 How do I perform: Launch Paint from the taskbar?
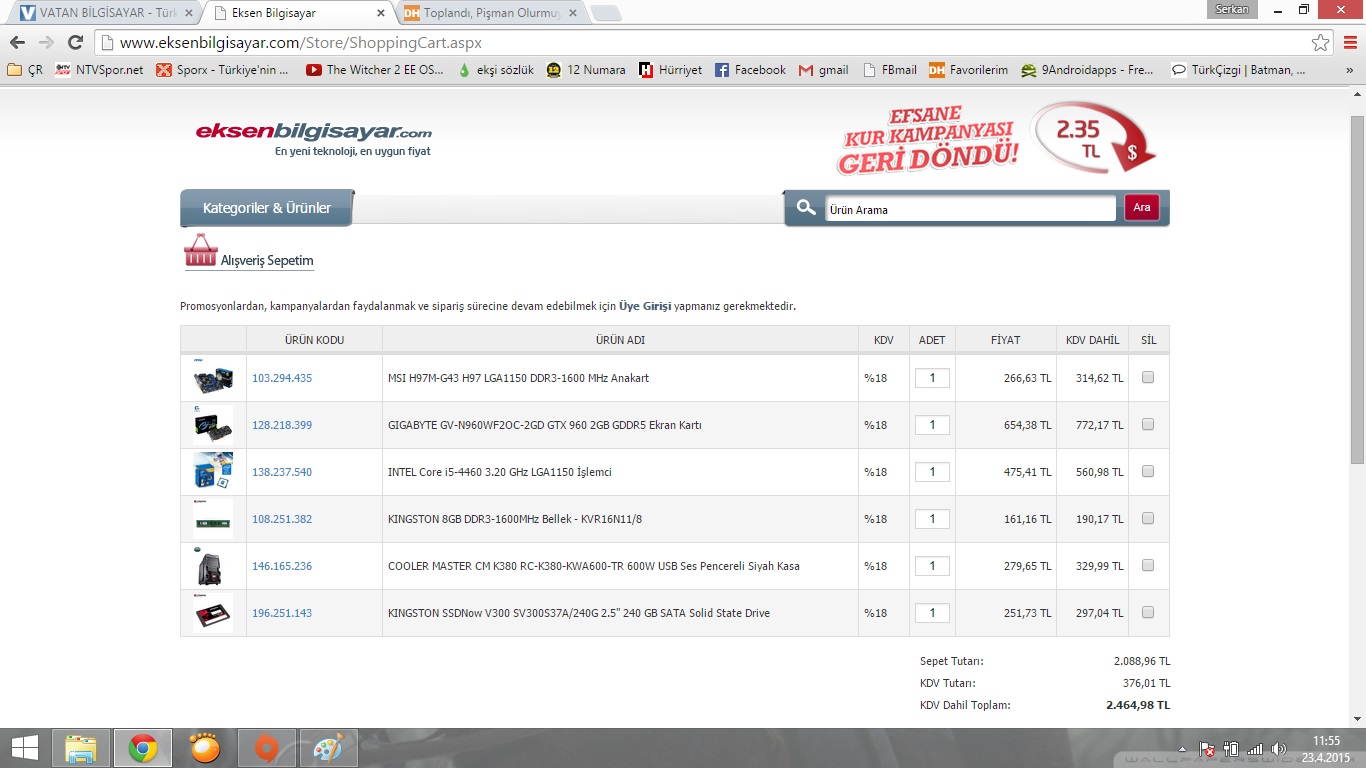click(327, 748)
